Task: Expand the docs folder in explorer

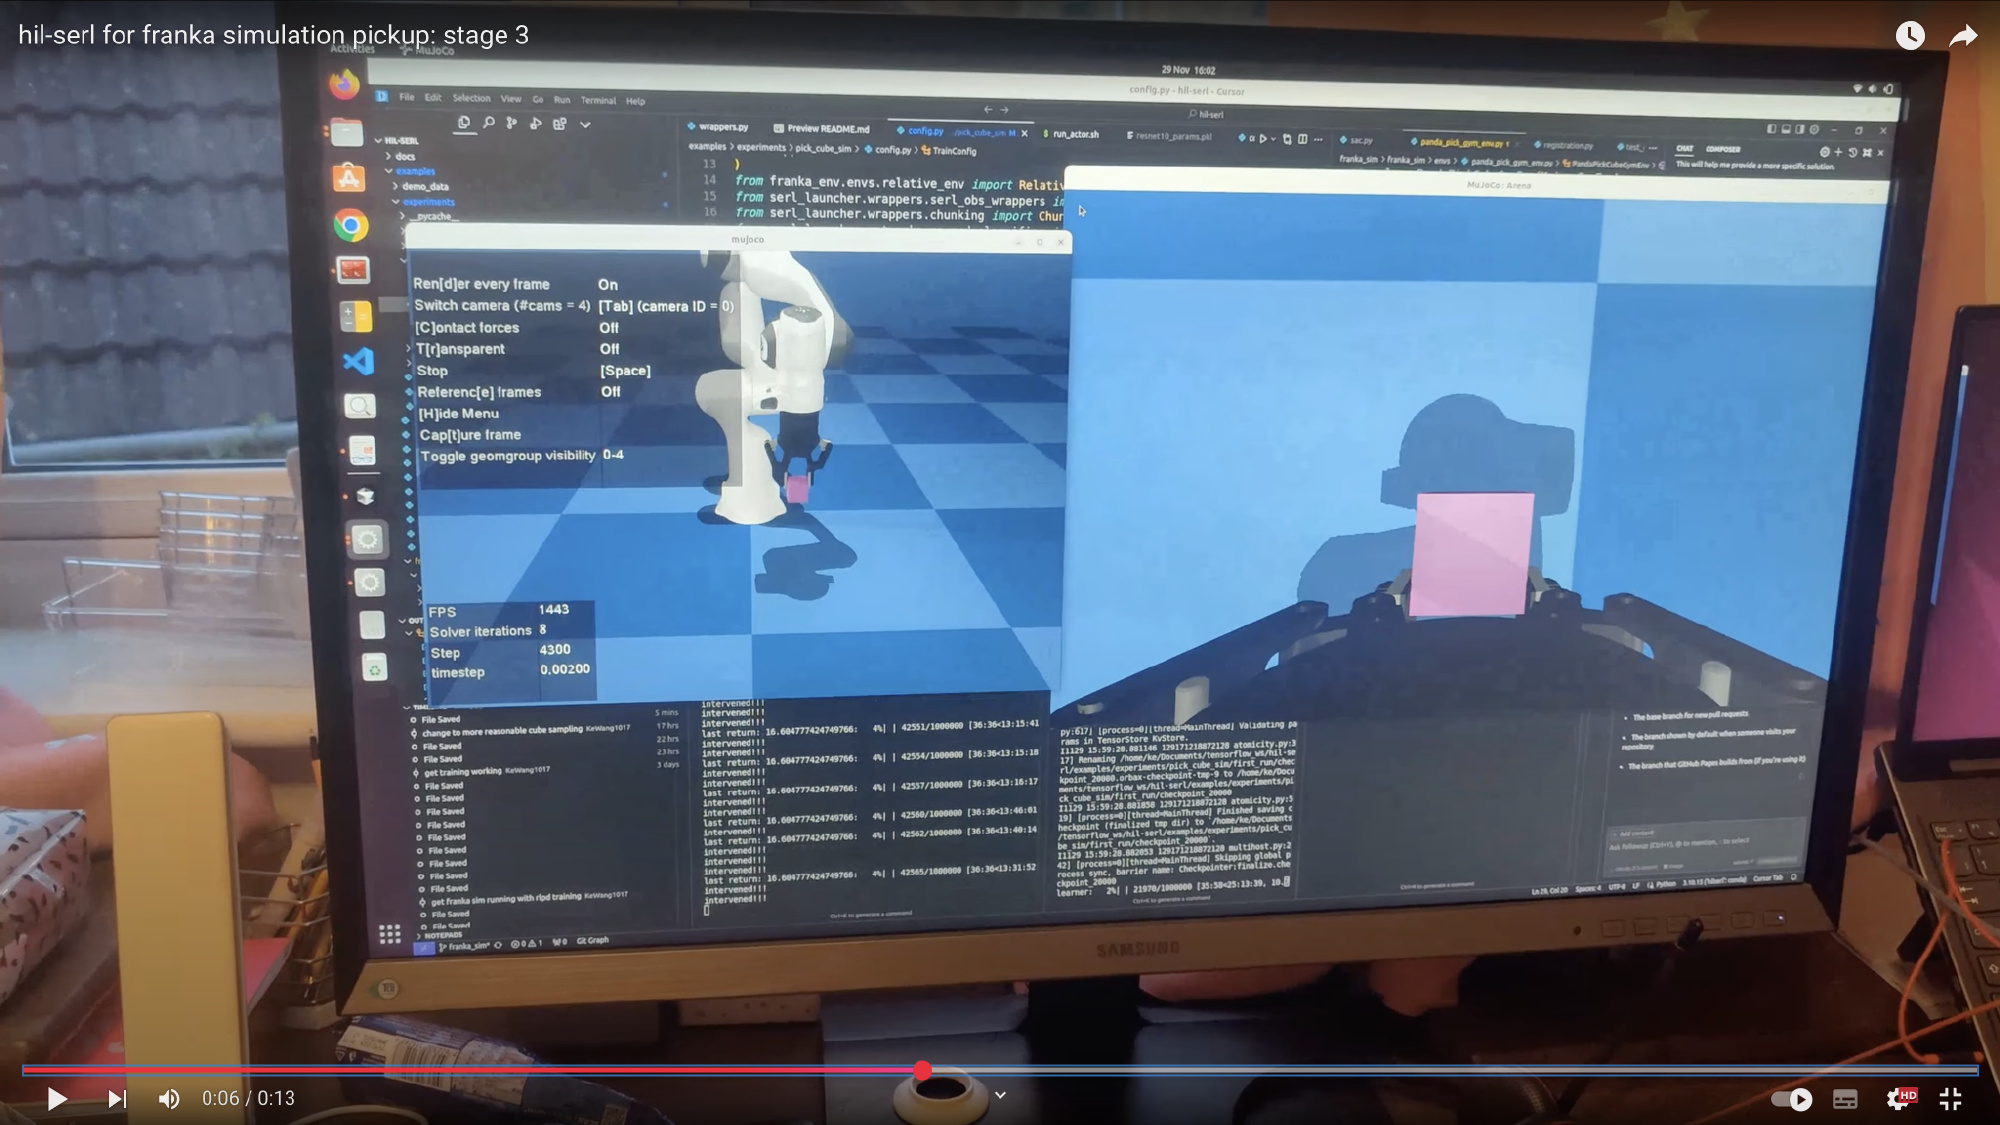Action: pyautogui.click(x=403, y=156)
